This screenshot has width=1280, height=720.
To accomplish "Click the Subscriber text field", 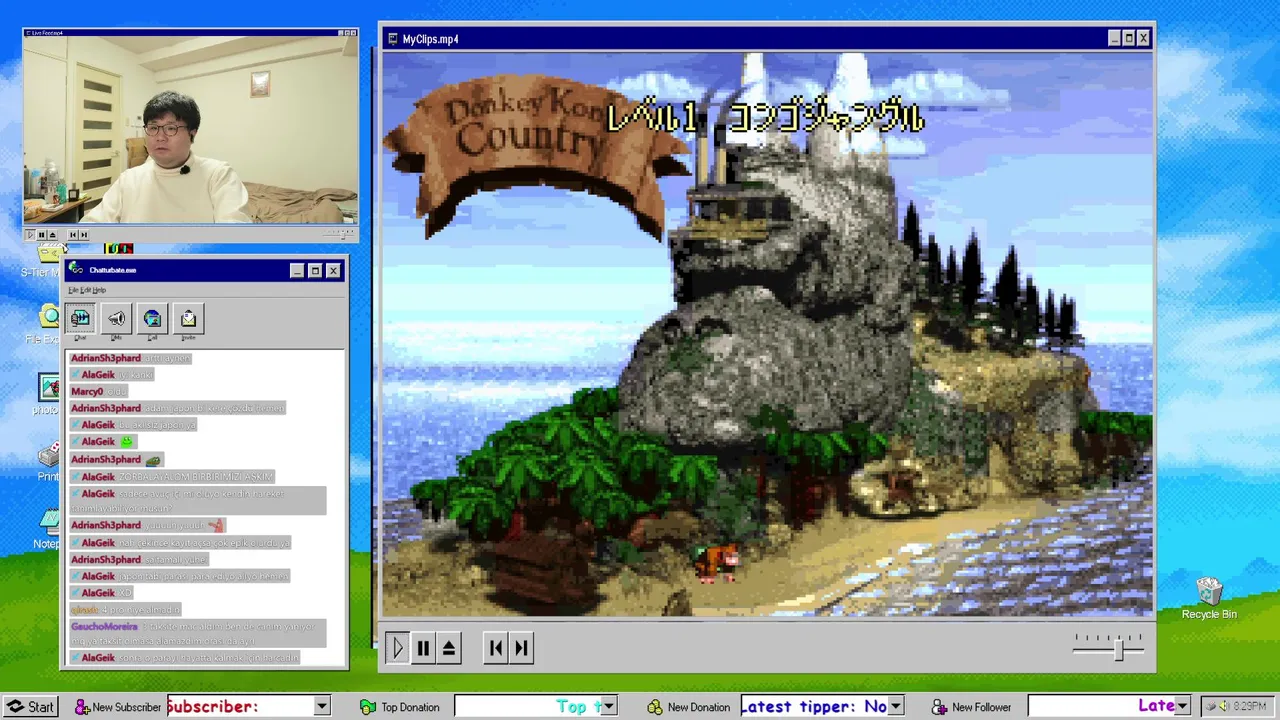I will [240, 707].
